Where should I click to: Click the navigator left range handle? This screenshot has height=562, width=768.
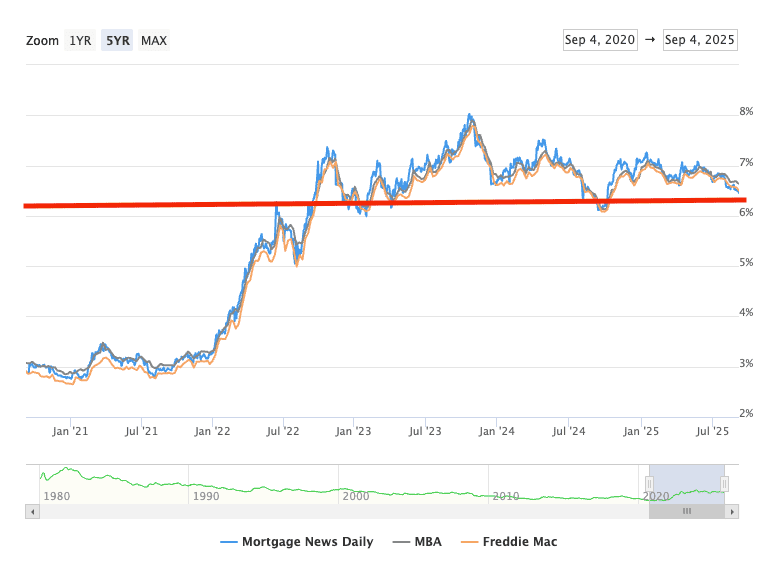click(649, 484)
